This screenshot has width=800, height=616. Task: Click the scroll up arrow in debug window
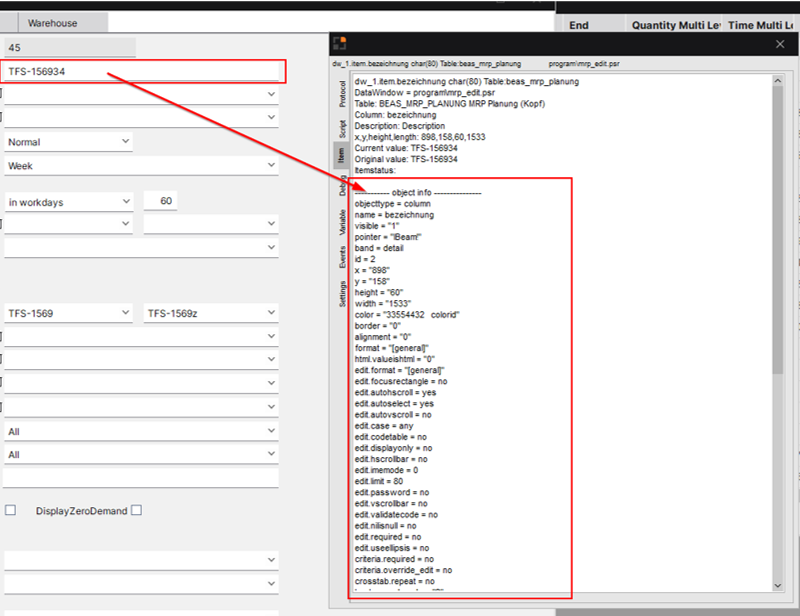778,81
